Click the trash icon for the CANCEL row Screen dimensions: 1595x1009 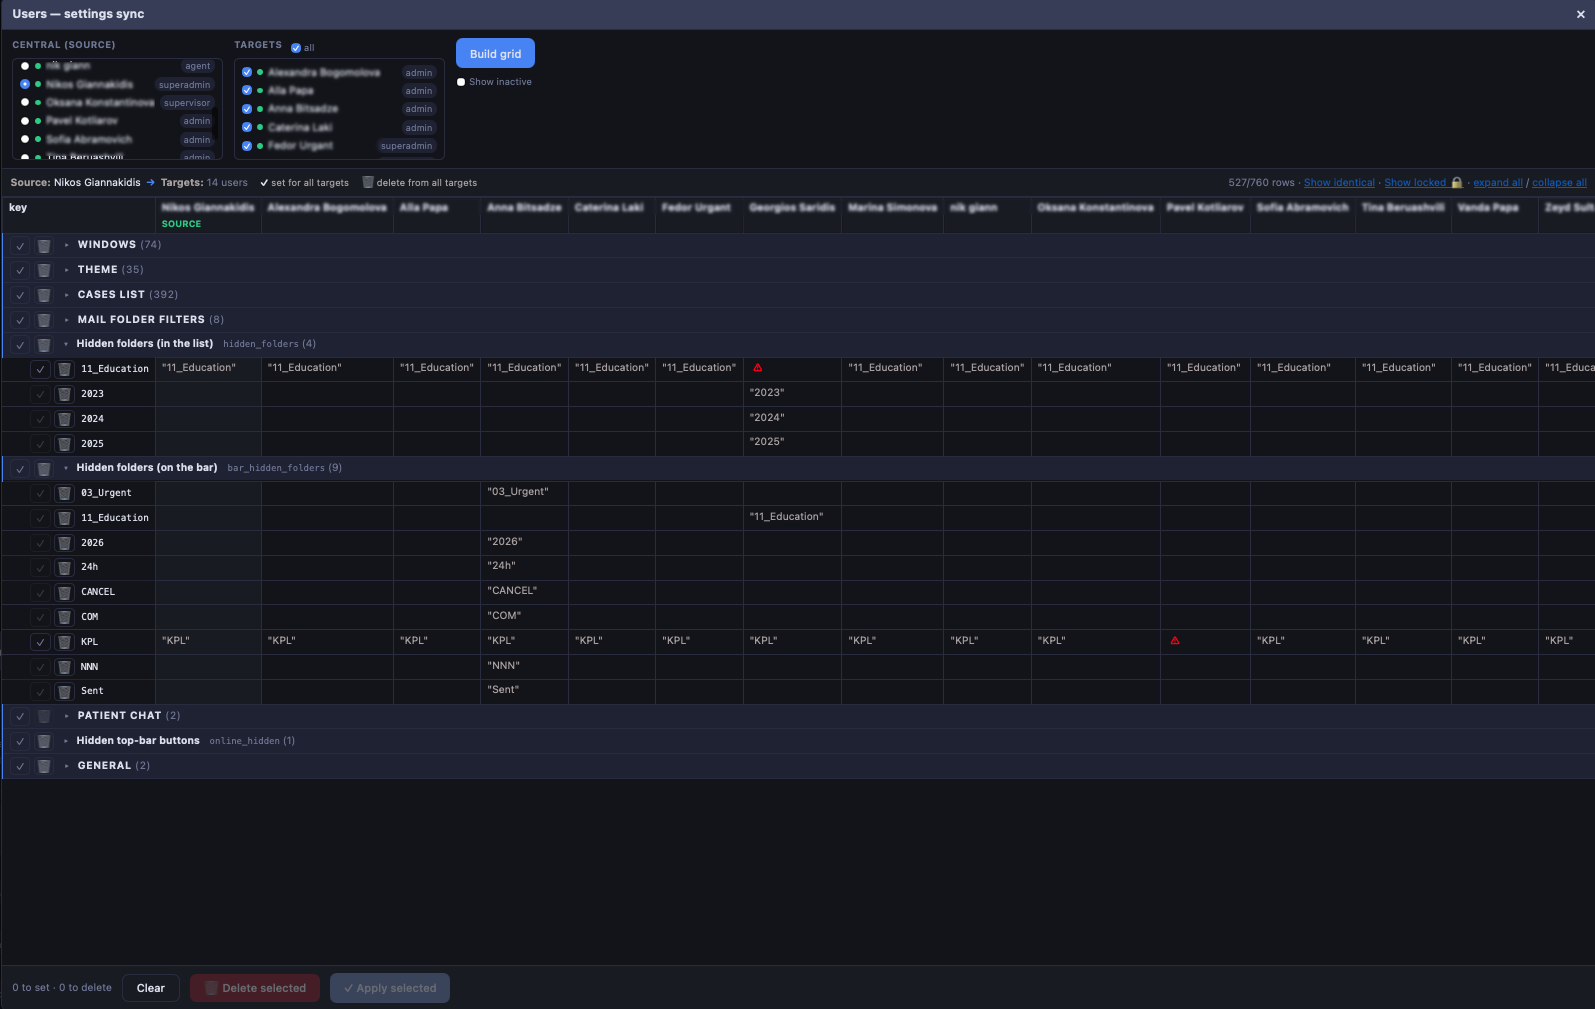pyautogui.click(x=64, y=592)
